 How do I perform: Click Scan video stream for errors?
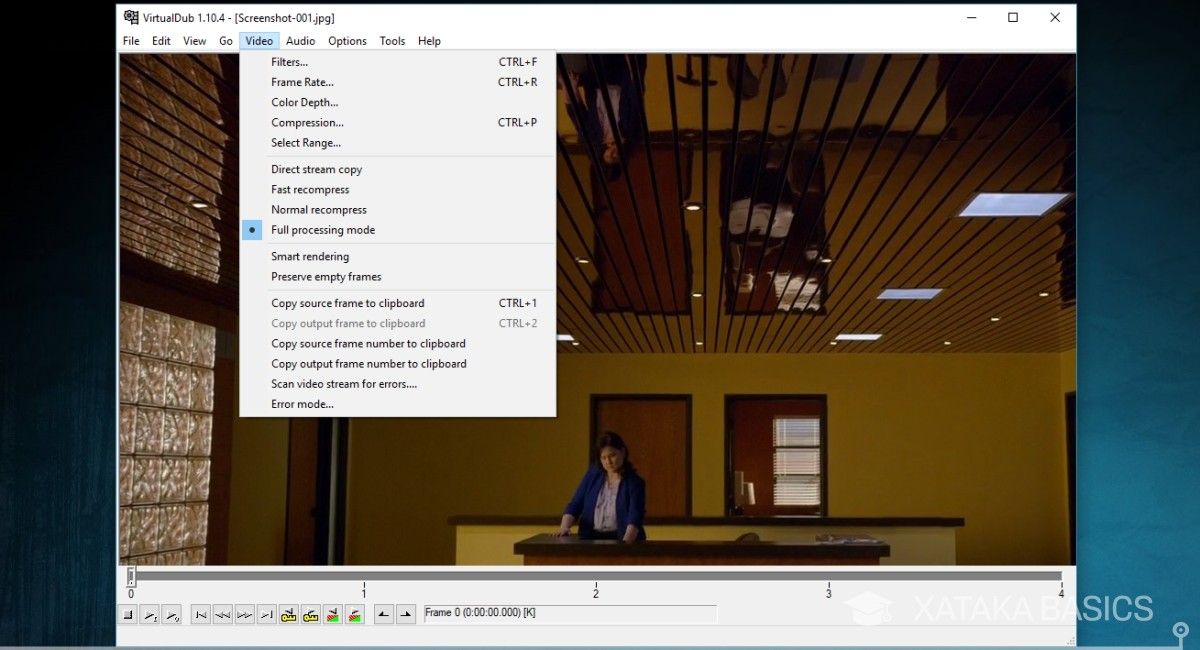coord(398,384)
